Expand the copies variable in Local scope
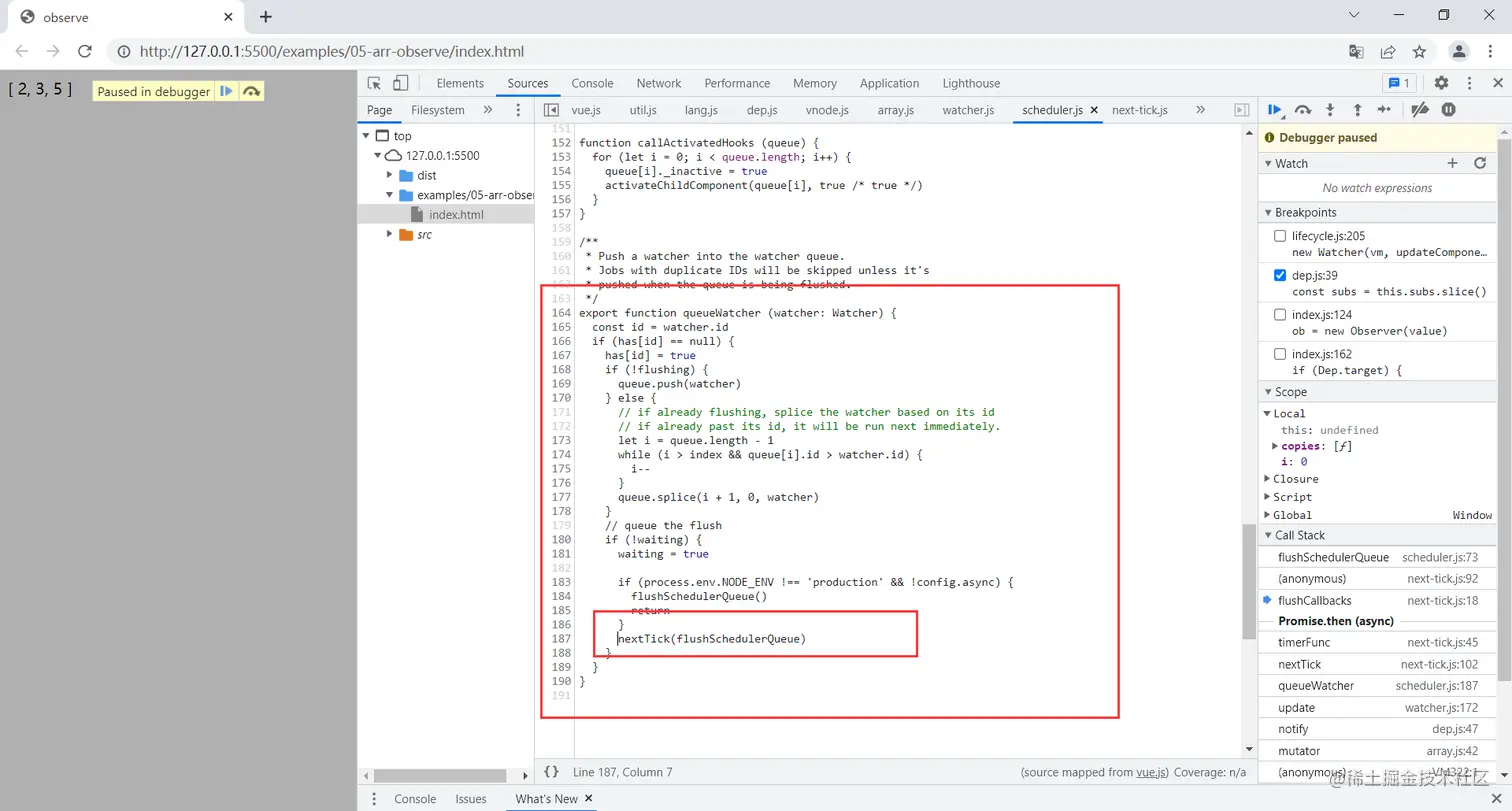 [1275, 446]
